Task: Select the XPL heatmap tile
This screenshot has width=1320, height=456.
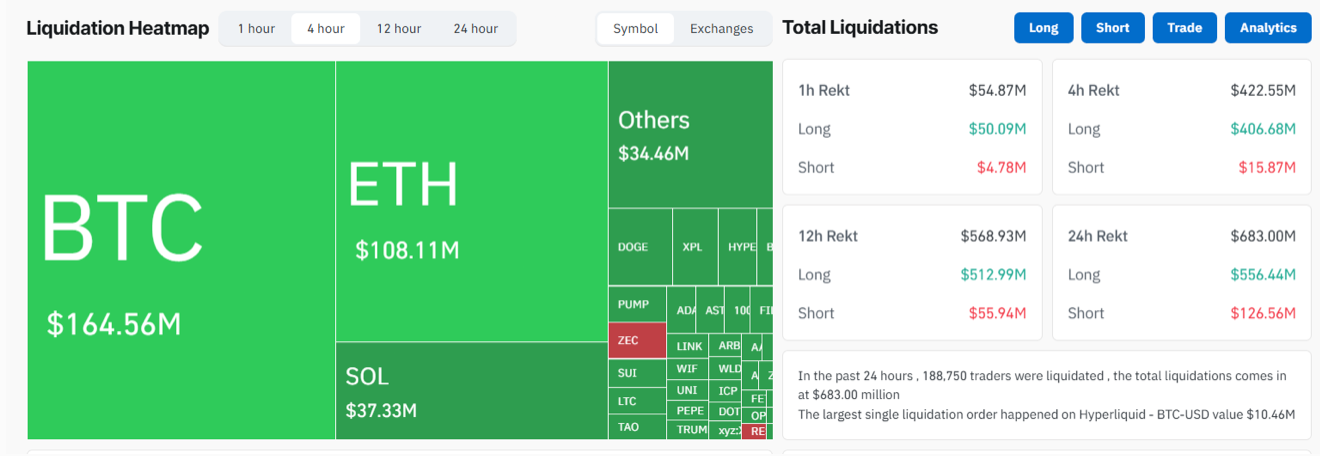Action: pyautogui.click(x=694, y=247)
